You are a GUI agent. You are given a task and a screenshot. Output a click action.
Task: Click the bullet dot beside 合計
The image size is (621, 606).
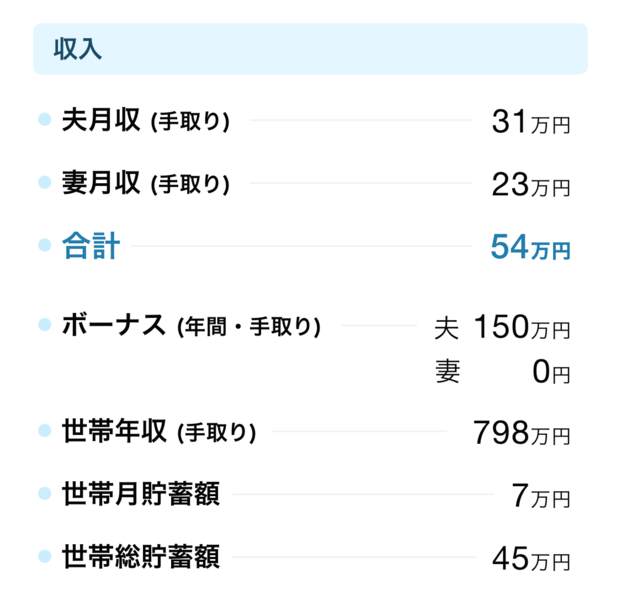pos(45,245)
